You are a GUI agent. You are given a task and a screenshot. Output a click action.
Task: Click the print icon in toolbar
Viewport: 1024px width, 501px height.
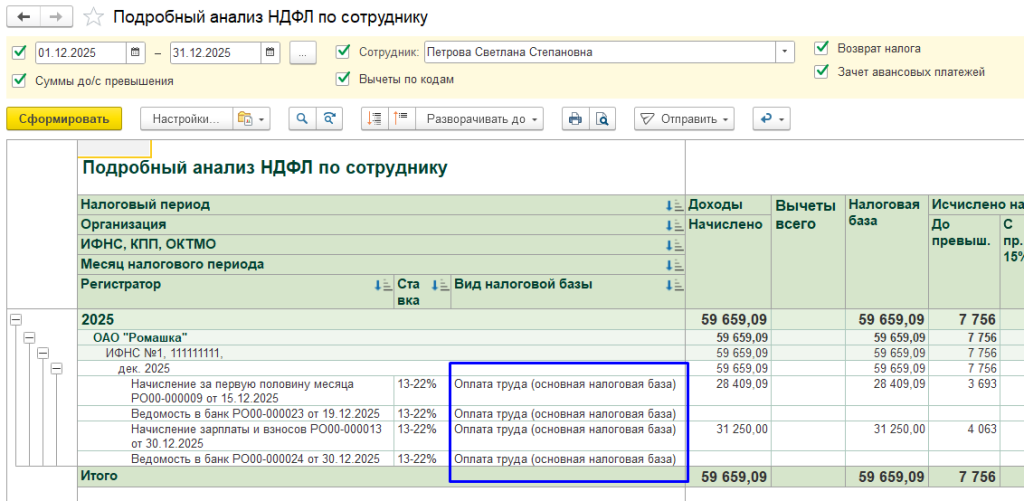575,119
